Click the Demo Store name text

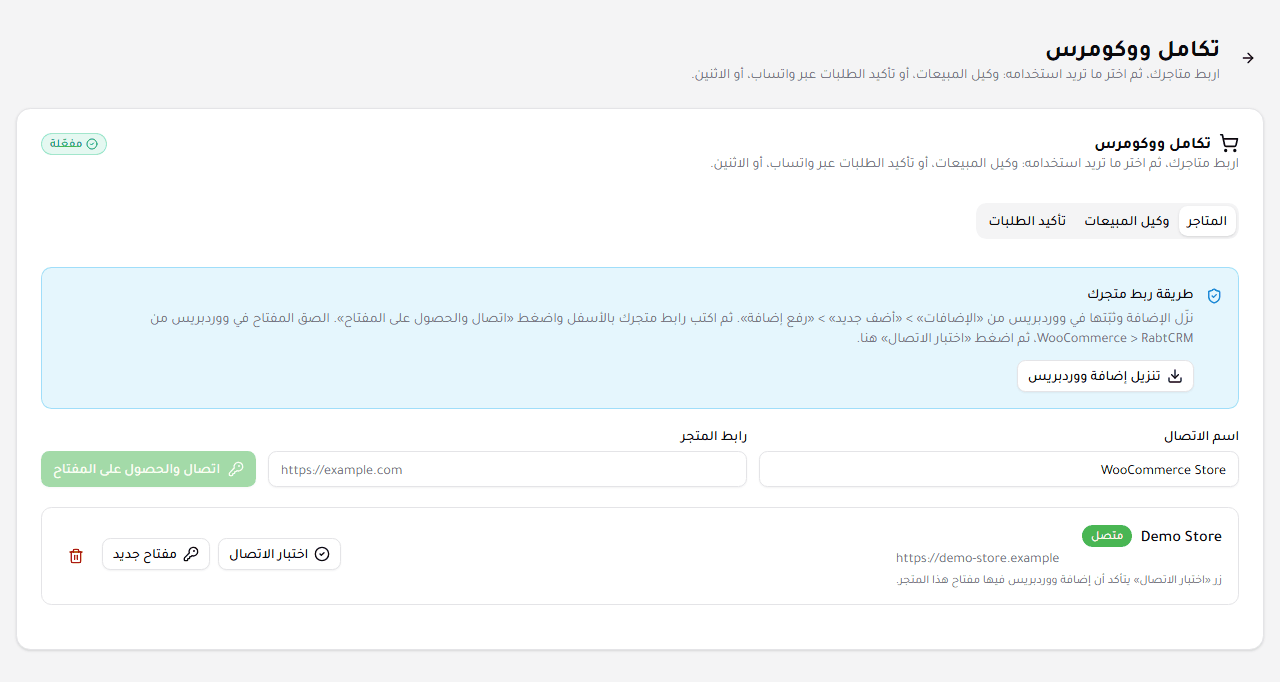1181,536
